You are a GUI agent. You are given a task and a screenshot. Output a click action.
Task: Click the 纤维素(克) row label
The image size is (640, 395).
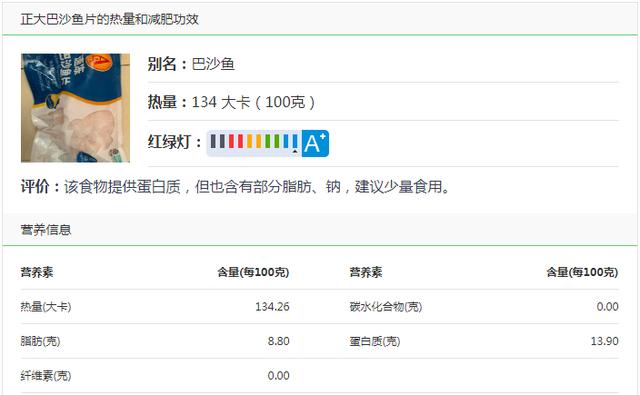coord(46,375)
